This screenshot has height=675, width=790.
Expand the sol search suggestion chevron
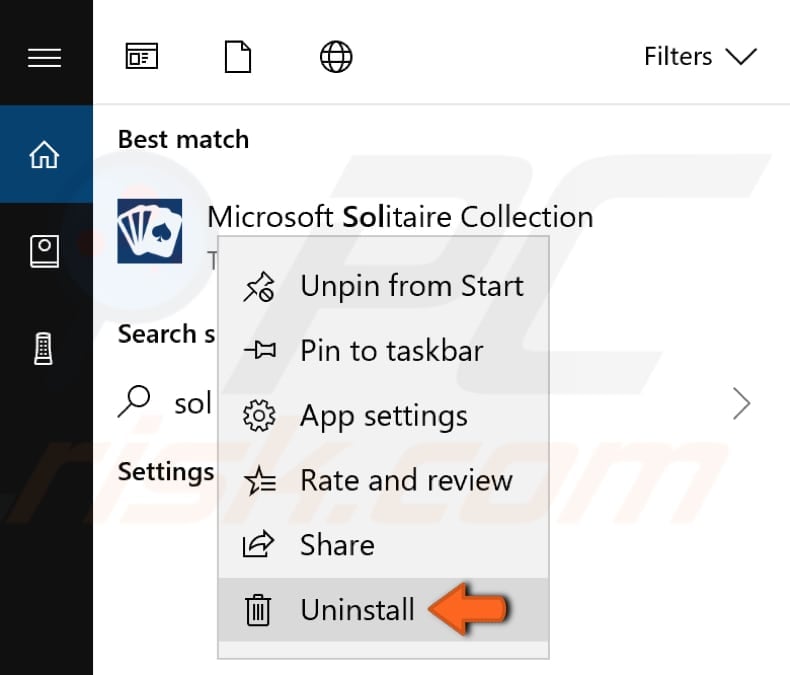point(742,403)
